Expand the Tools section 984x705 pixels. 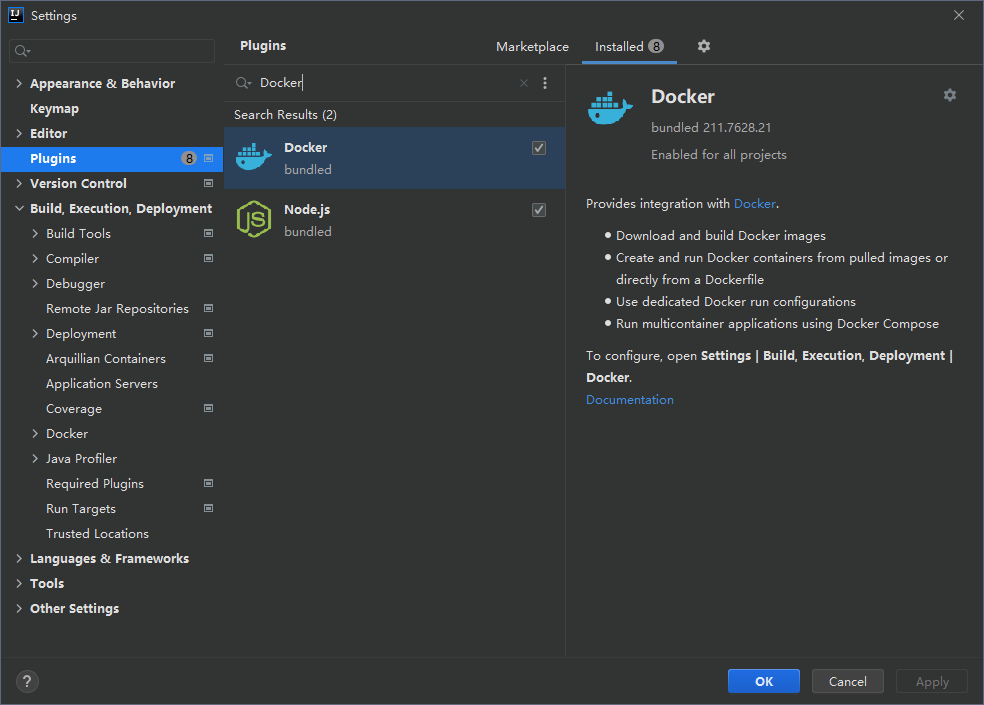pyautogui.click(x=19, y=583)
